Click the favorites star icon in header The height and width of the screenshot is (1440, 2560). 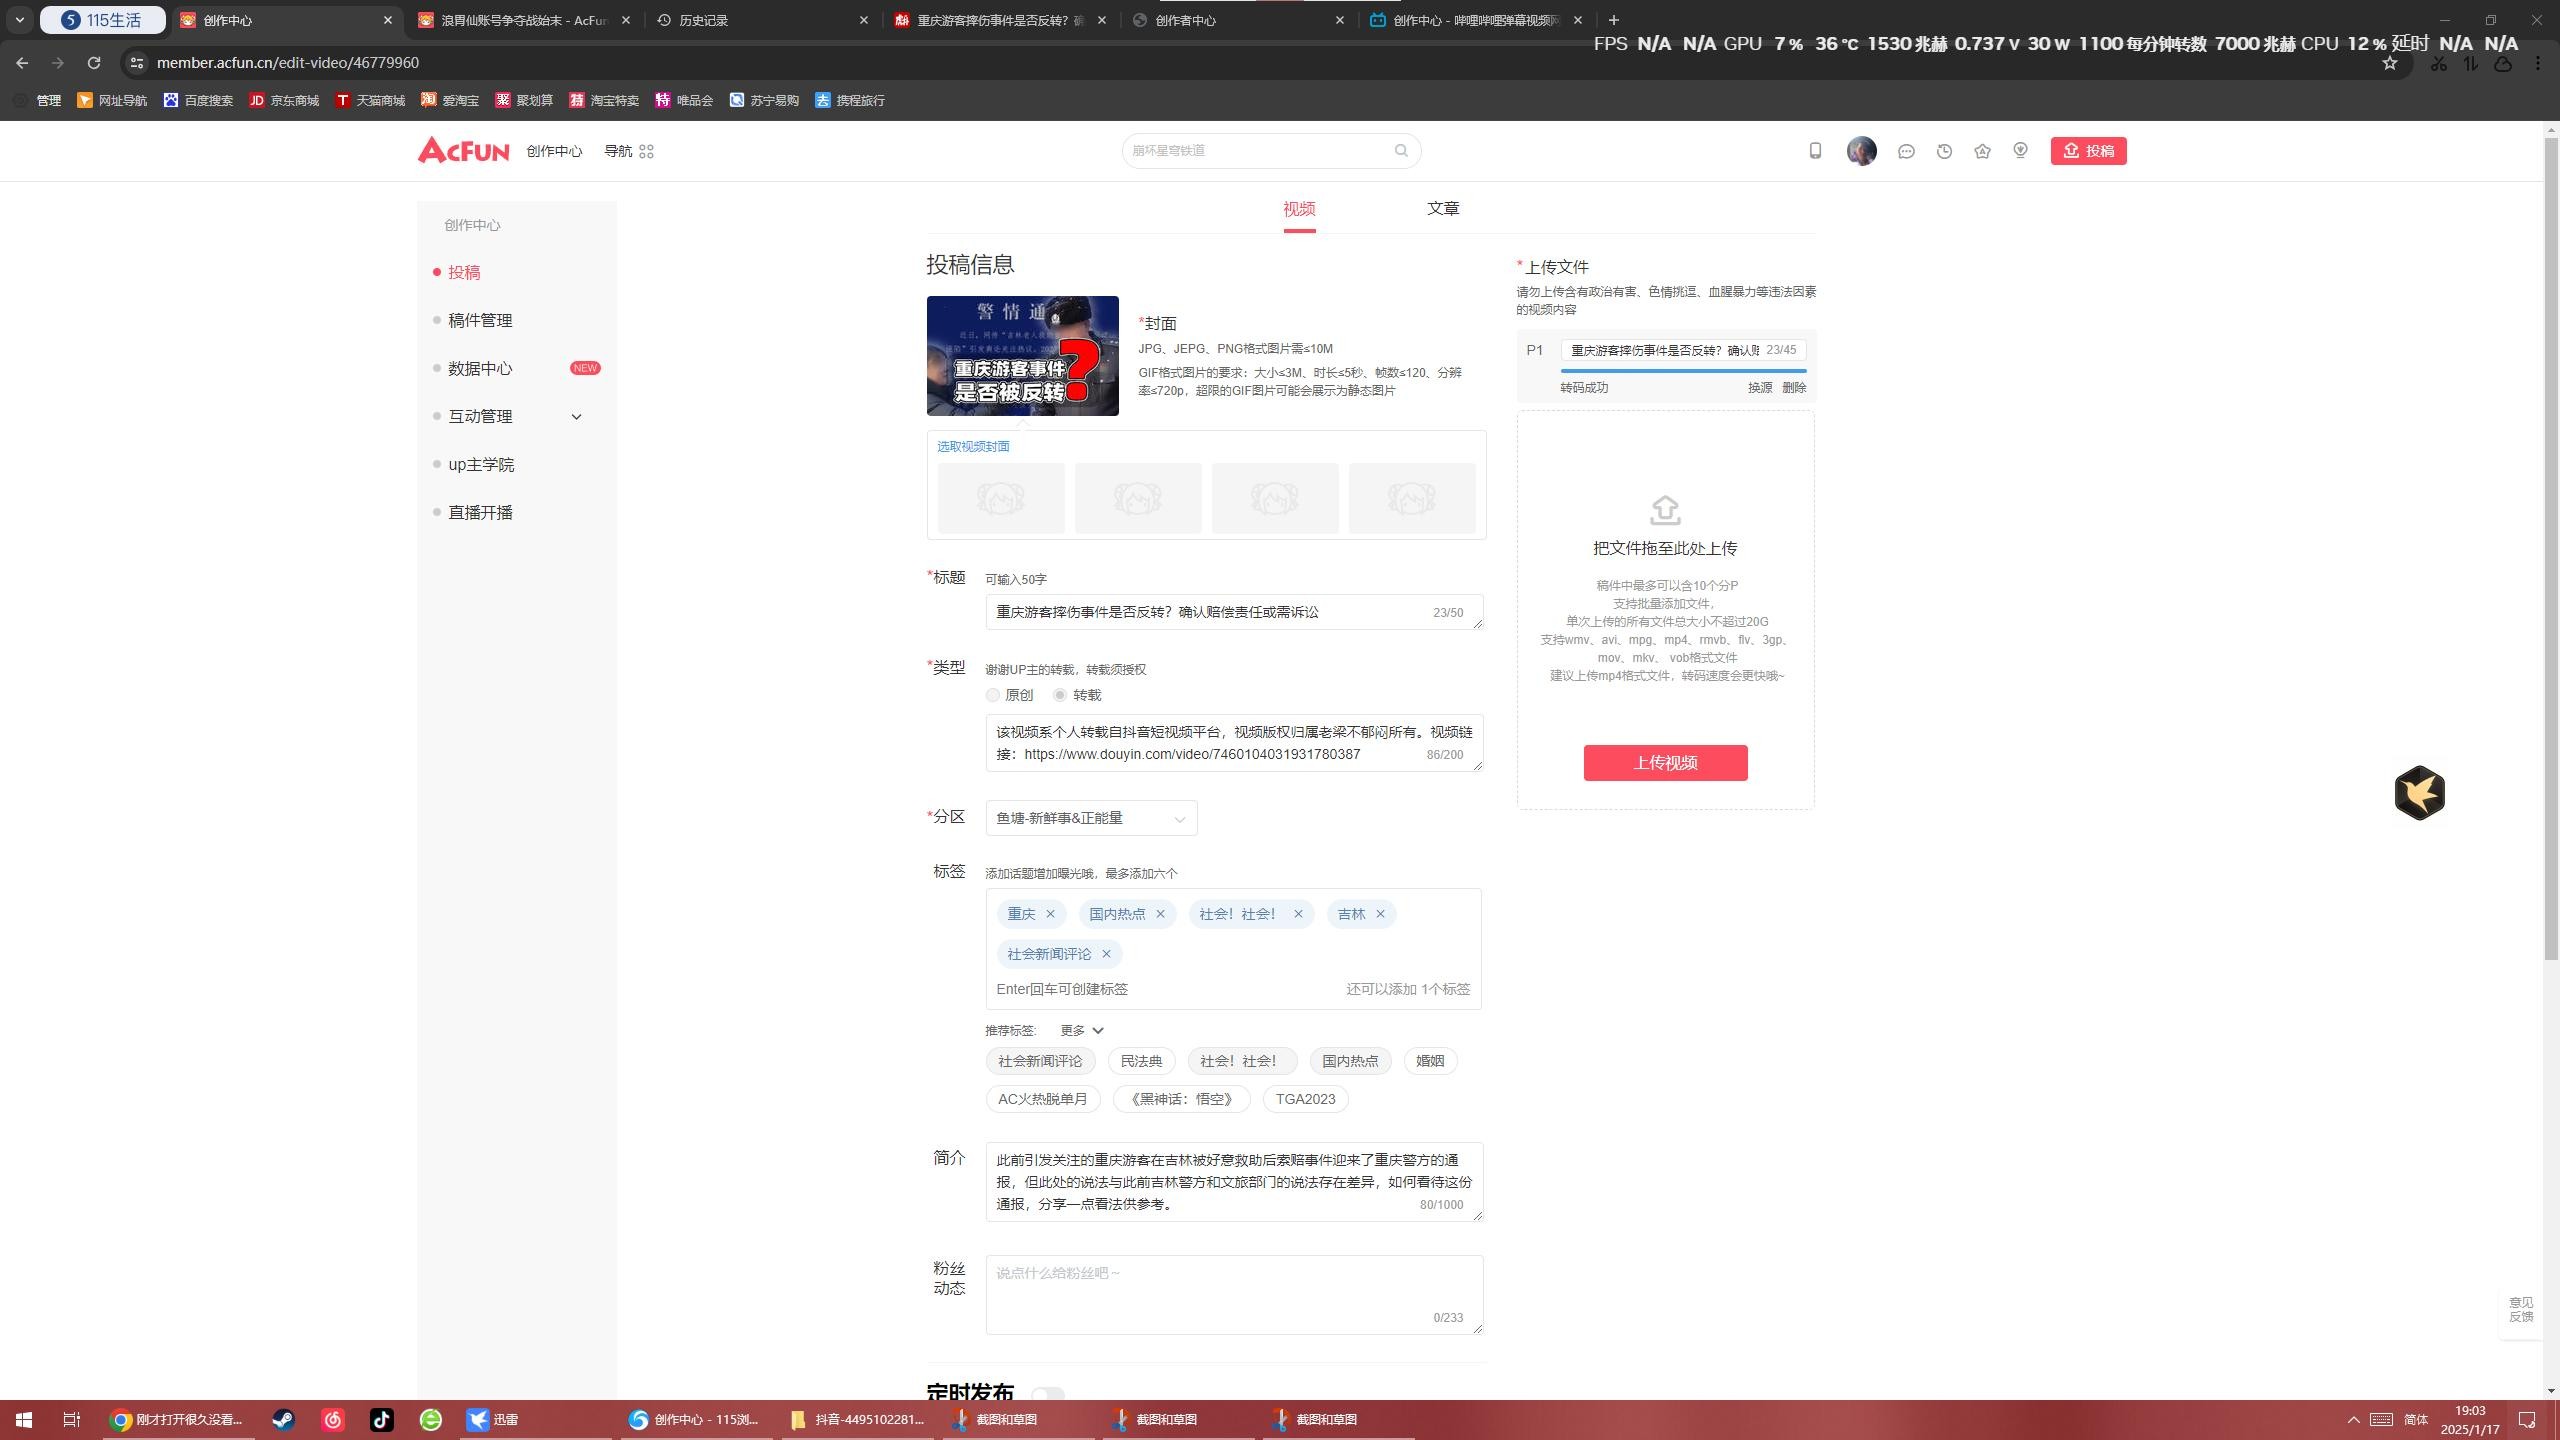point(1982,151)
